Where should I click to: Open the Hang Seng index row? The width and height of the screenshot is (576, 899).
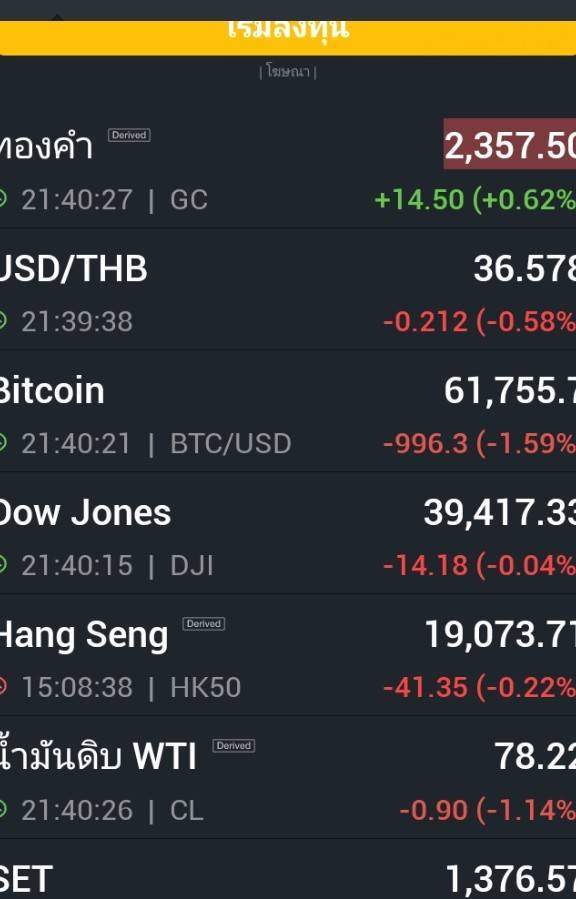pos(288,655)
